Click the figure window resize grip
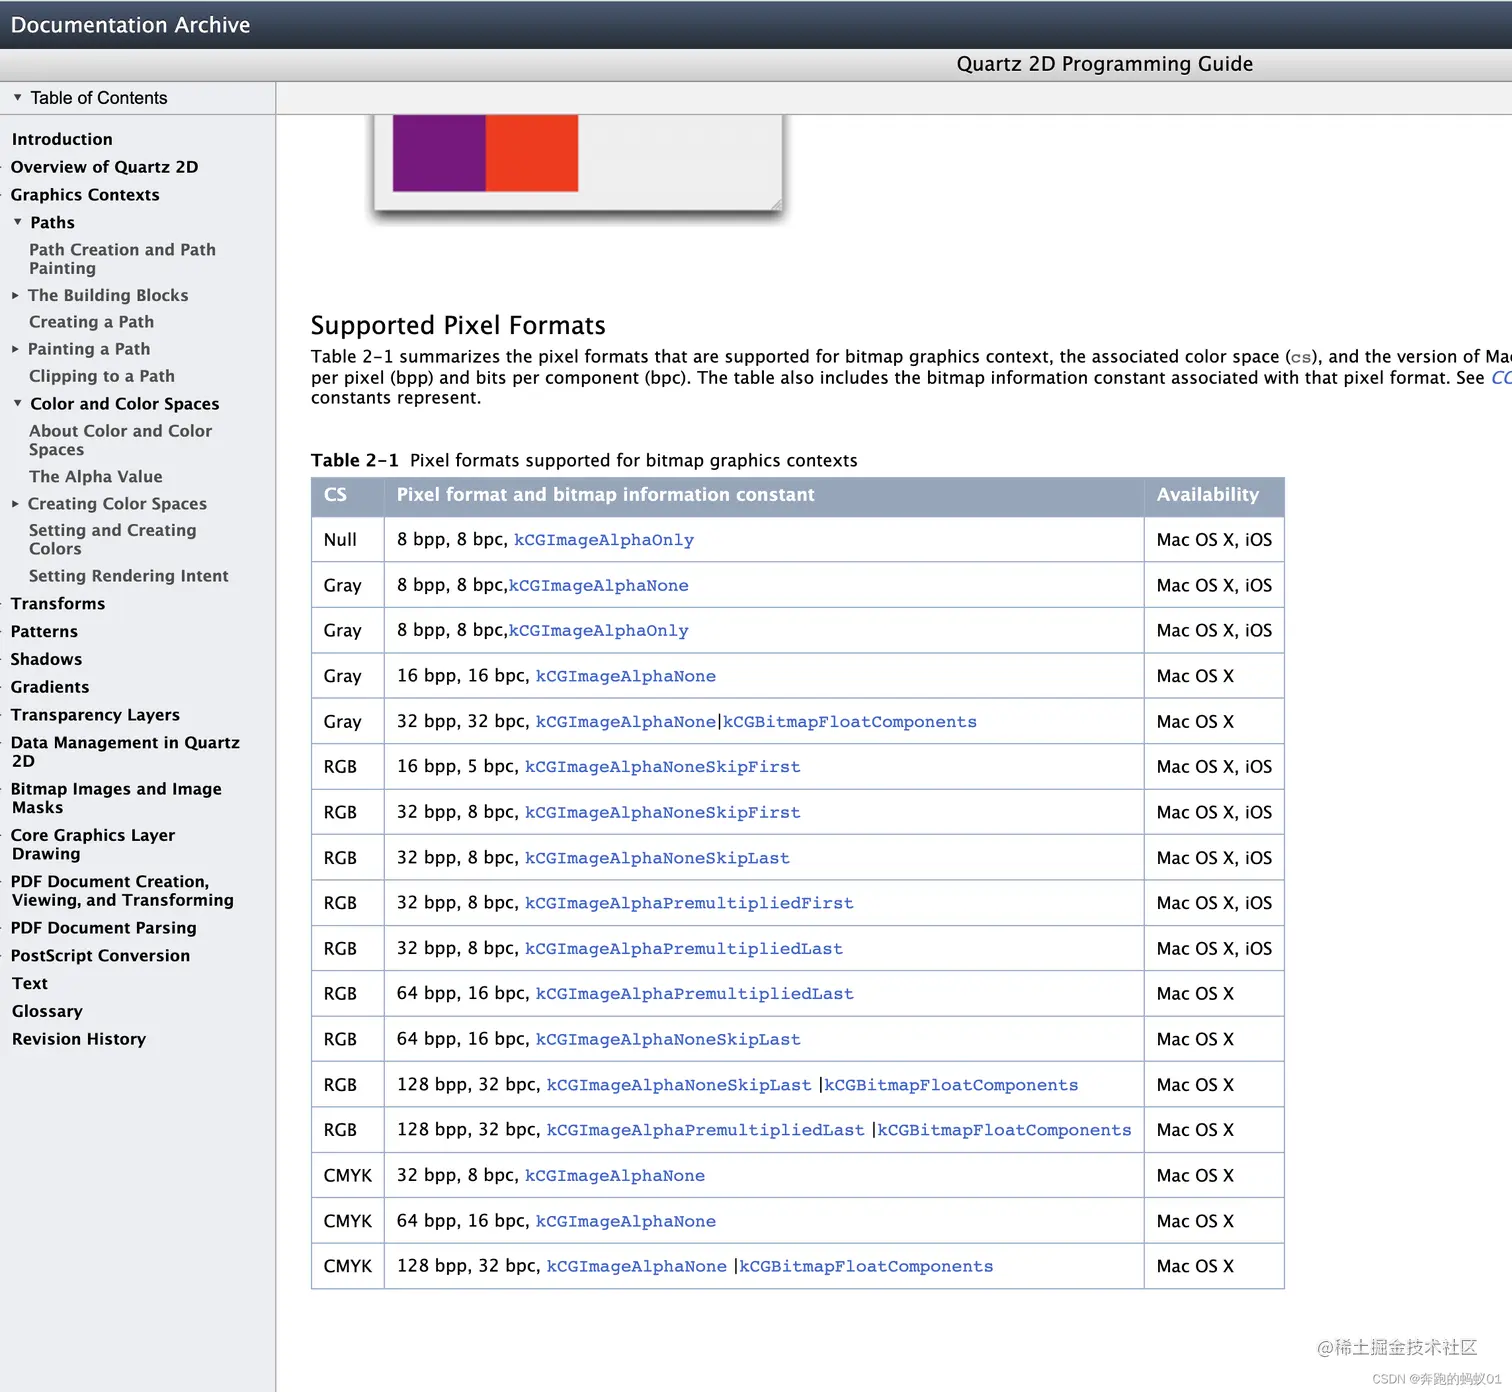 pyautogui.click(x=776, y=205)
